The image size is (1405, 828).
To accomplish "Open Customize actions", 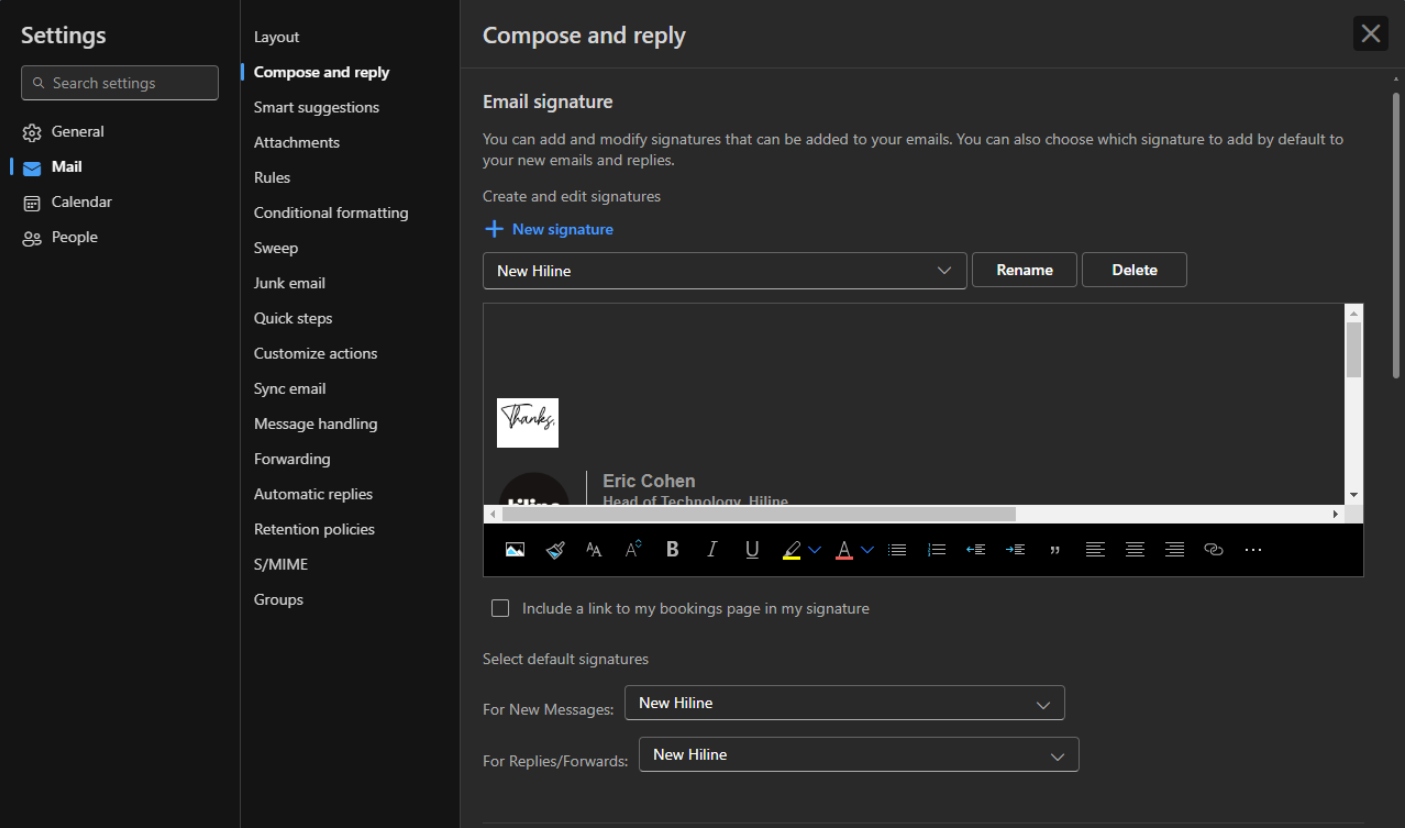I will click(x=315, y=353).
